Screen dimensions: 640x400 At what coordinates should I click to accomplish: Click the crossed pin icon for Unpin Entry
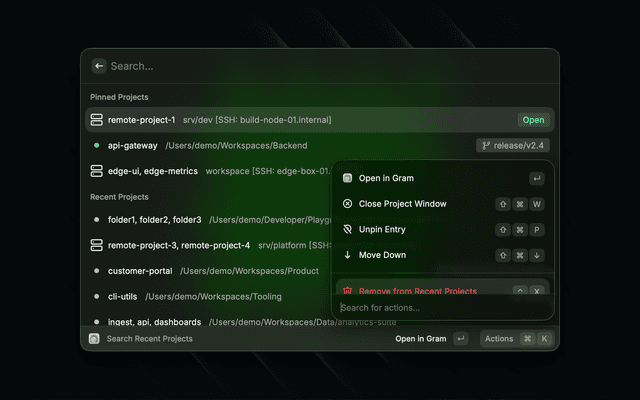(347, 229)
